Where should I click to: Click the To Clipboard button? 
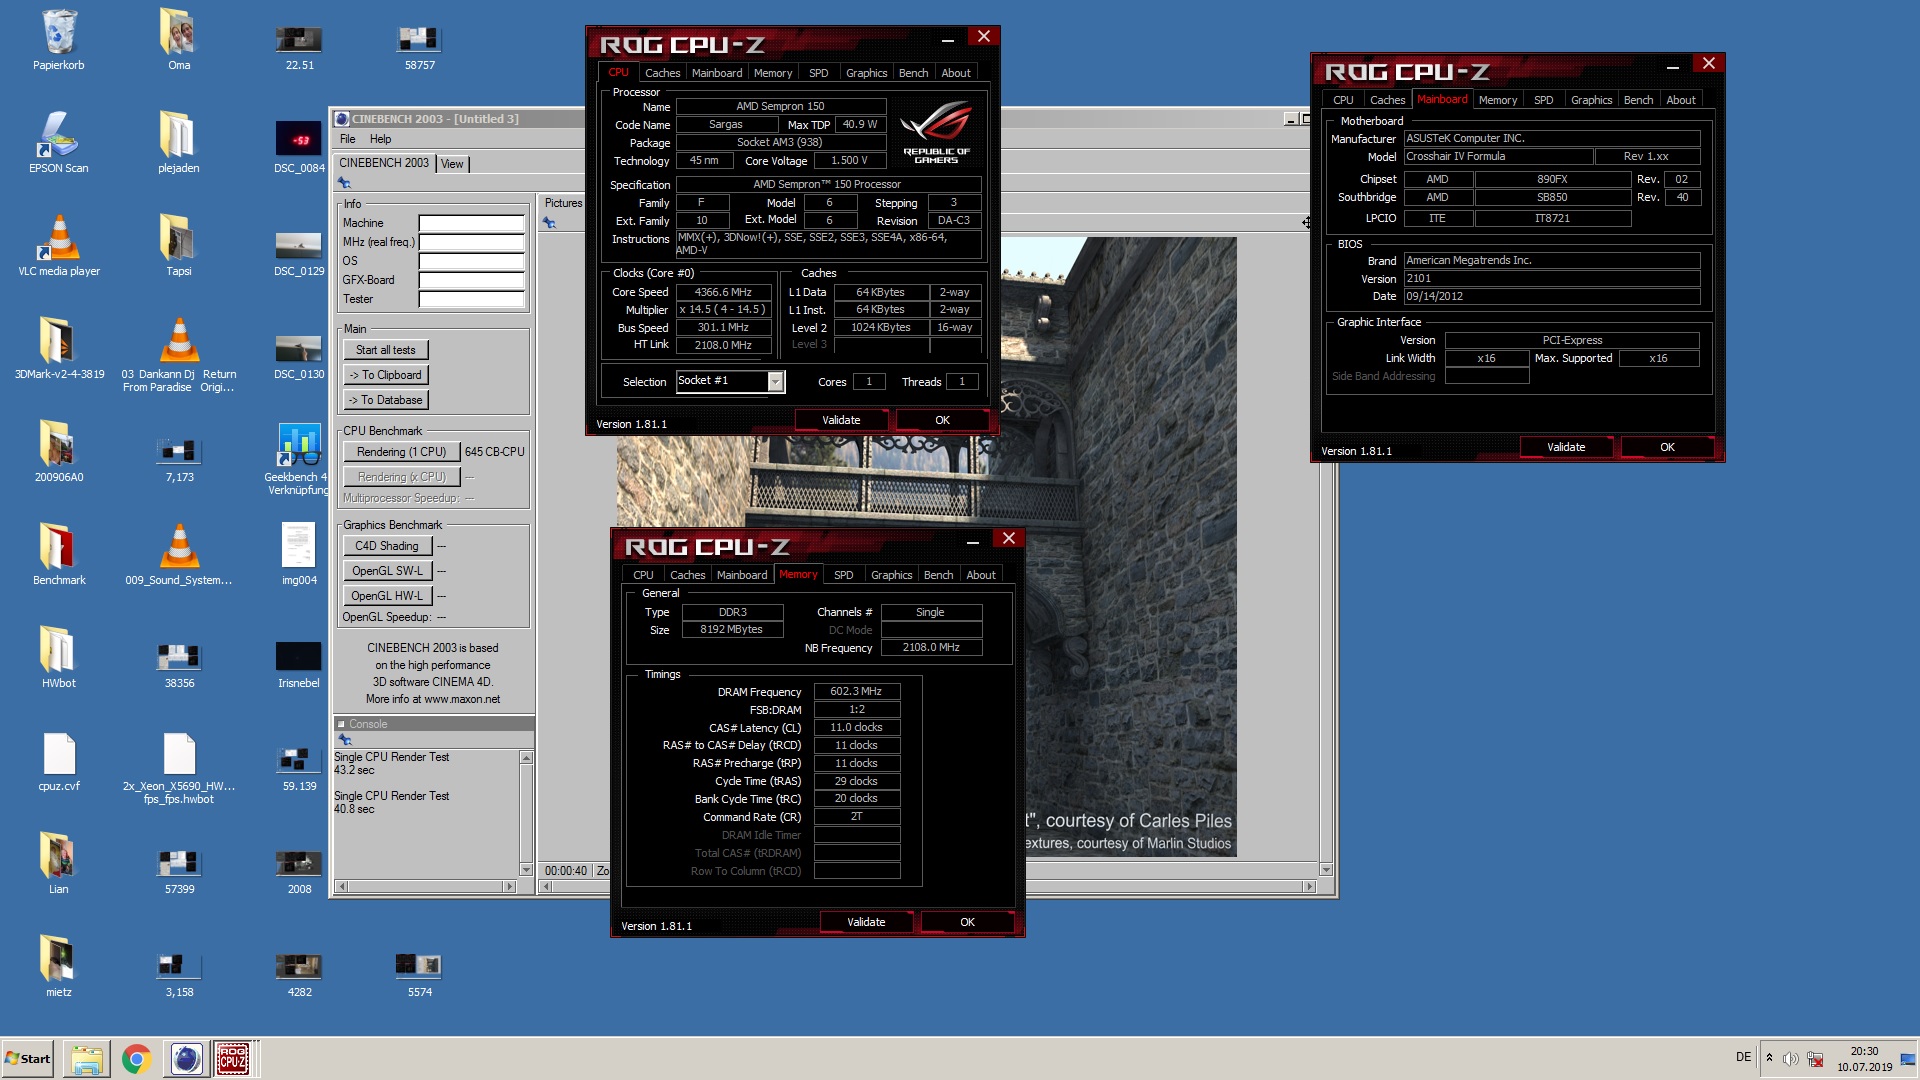(x=386, y=375)
